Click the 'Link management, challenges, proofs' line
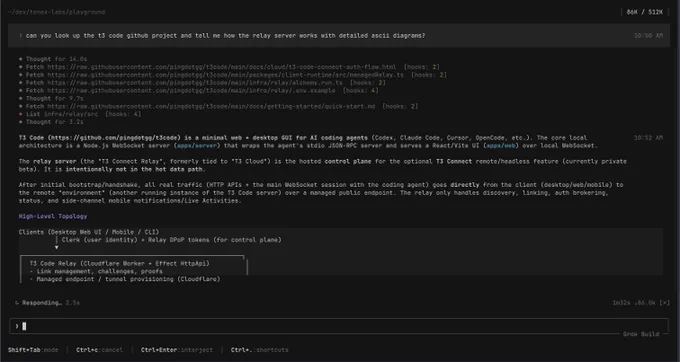Screen dimensions: 680x362 click(x=96, y=271)
